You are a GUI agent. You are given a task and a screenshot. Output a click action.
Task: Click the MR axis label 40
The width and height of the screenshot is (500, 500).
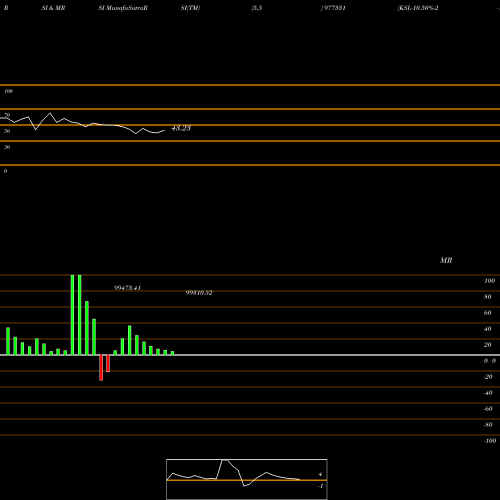(488, 329)
